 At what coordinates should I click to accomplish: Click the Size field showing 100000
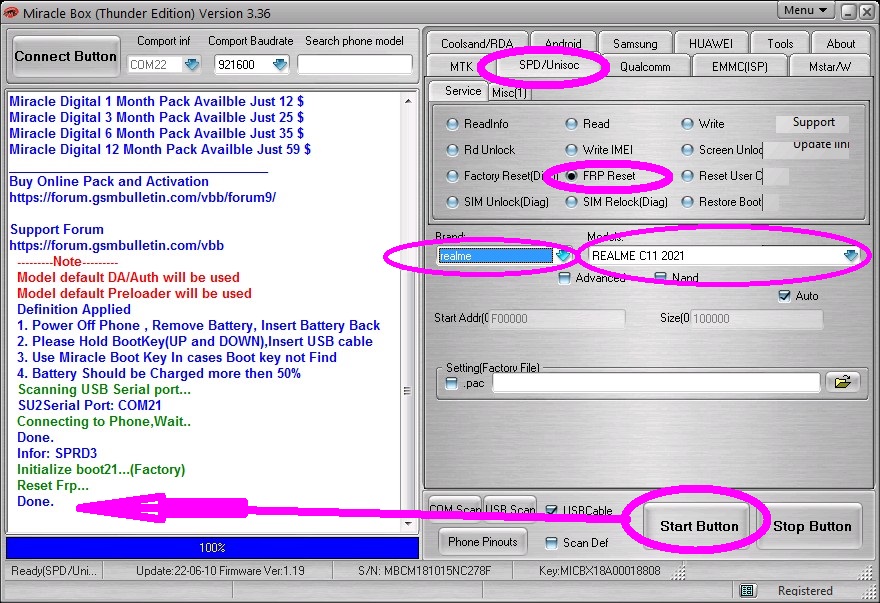[x=757, y=318]
